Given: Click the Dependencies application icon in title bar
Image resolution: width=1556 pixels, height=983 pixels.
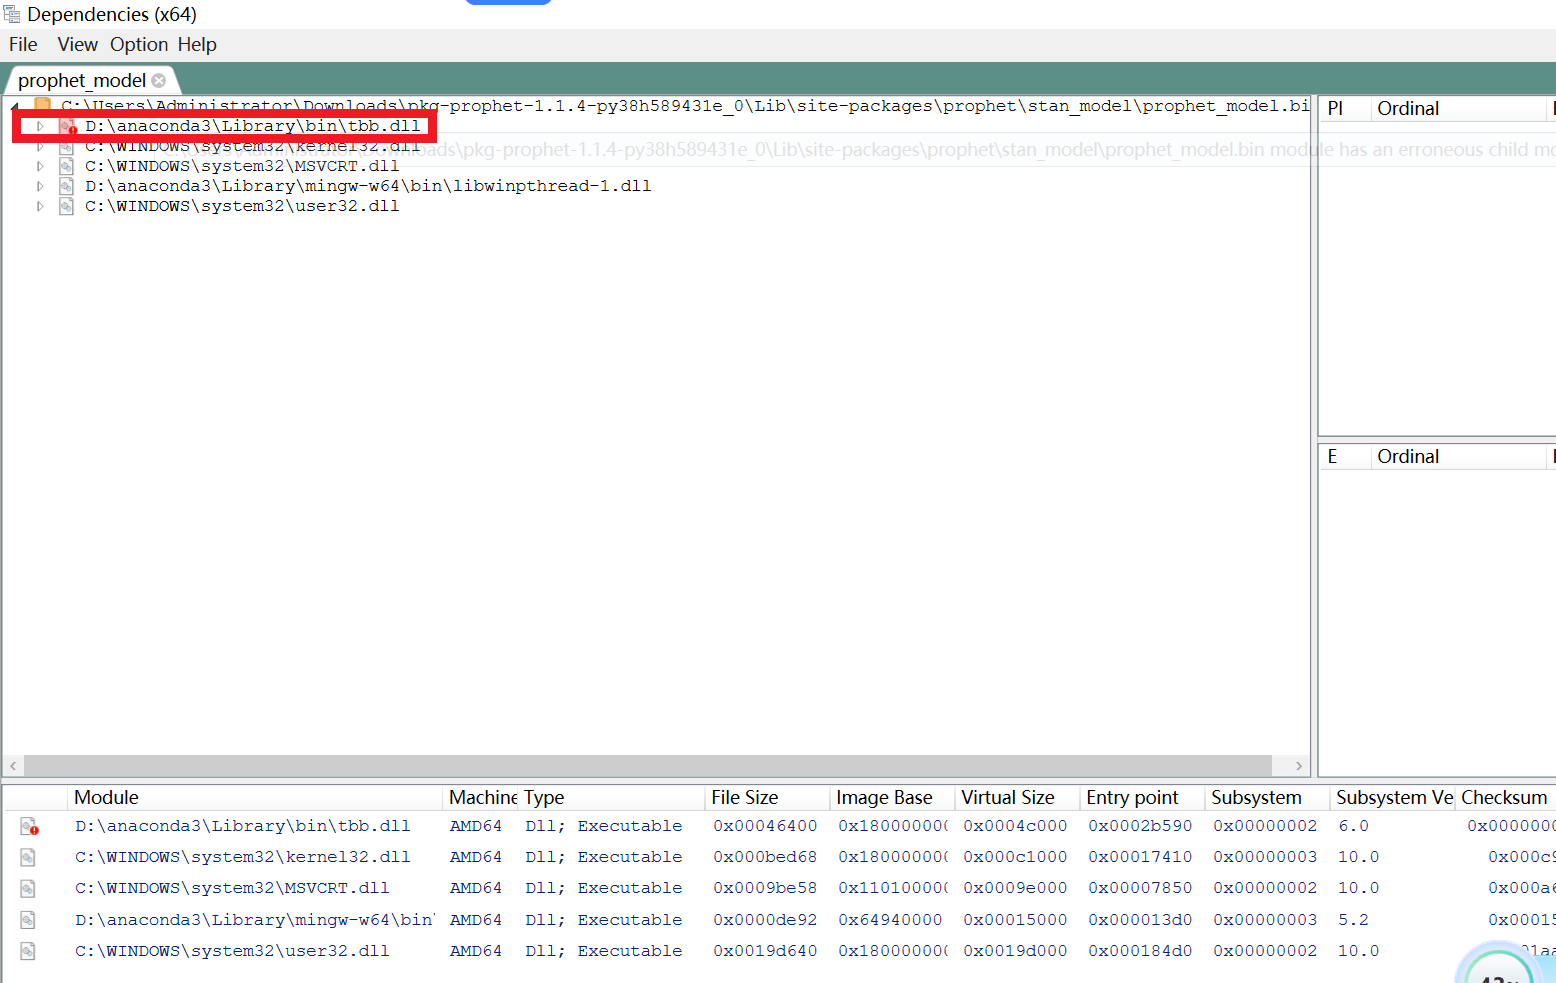Looking at the screenshot, I should tap(11, 13).
